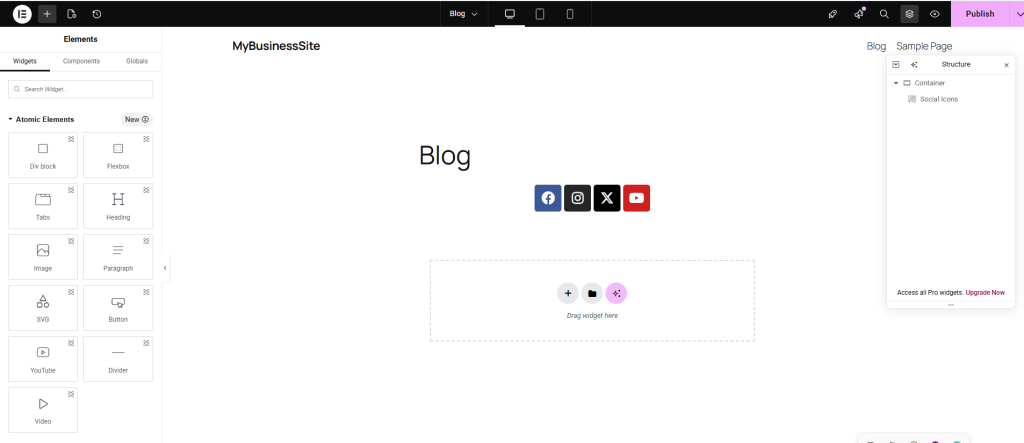Switch to tablet device view

coord(540,14)
